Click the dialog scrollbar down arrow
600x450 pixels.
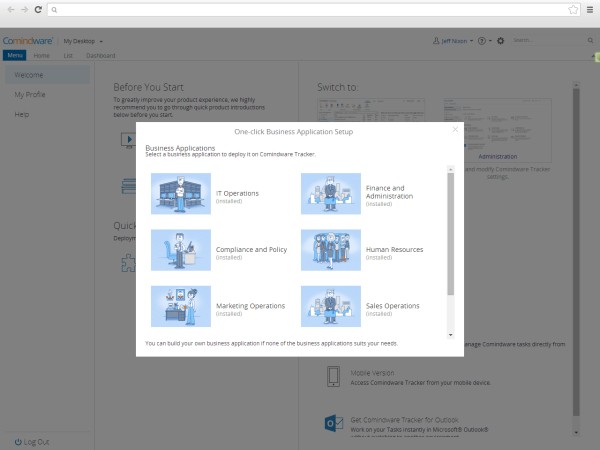click(x=451, y=335)
